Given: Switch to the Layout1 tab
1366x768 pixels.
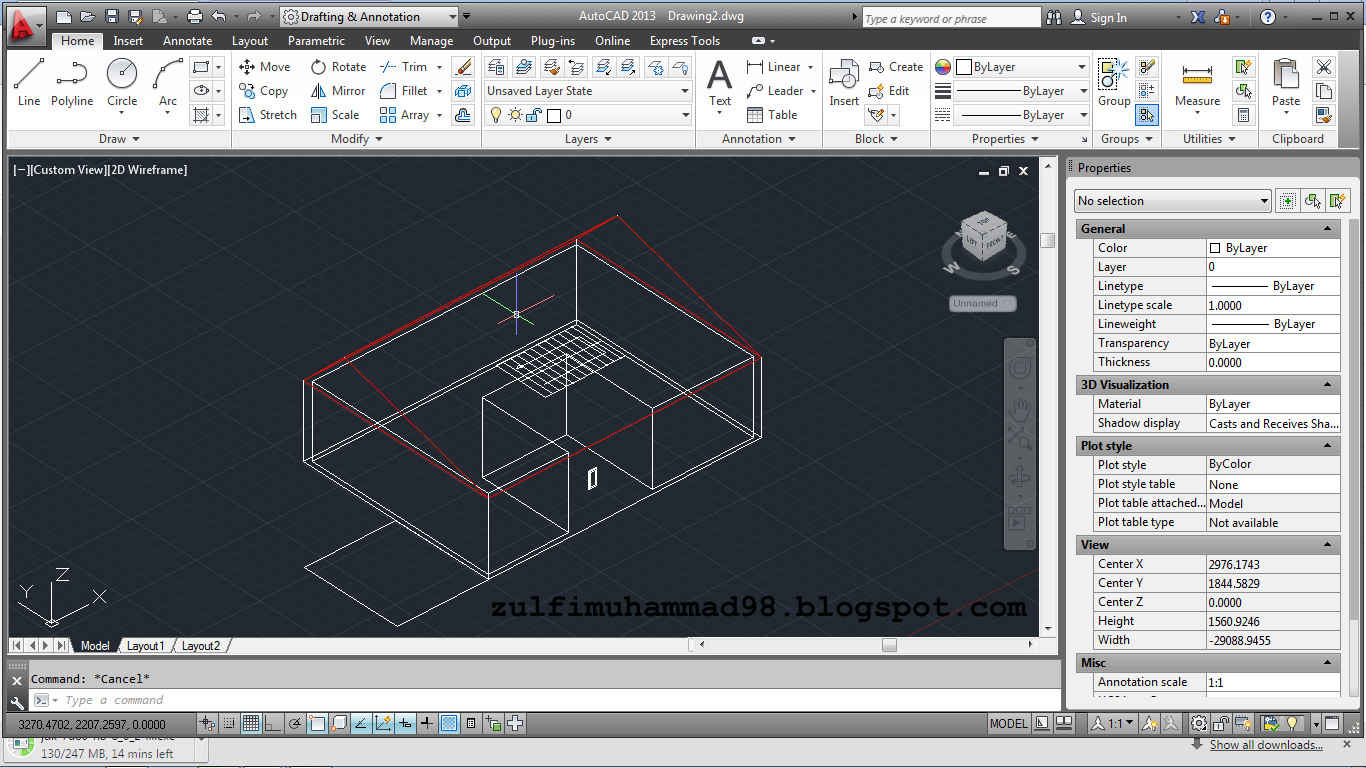Looking at the screenshot, I should (x=146, y=645).
